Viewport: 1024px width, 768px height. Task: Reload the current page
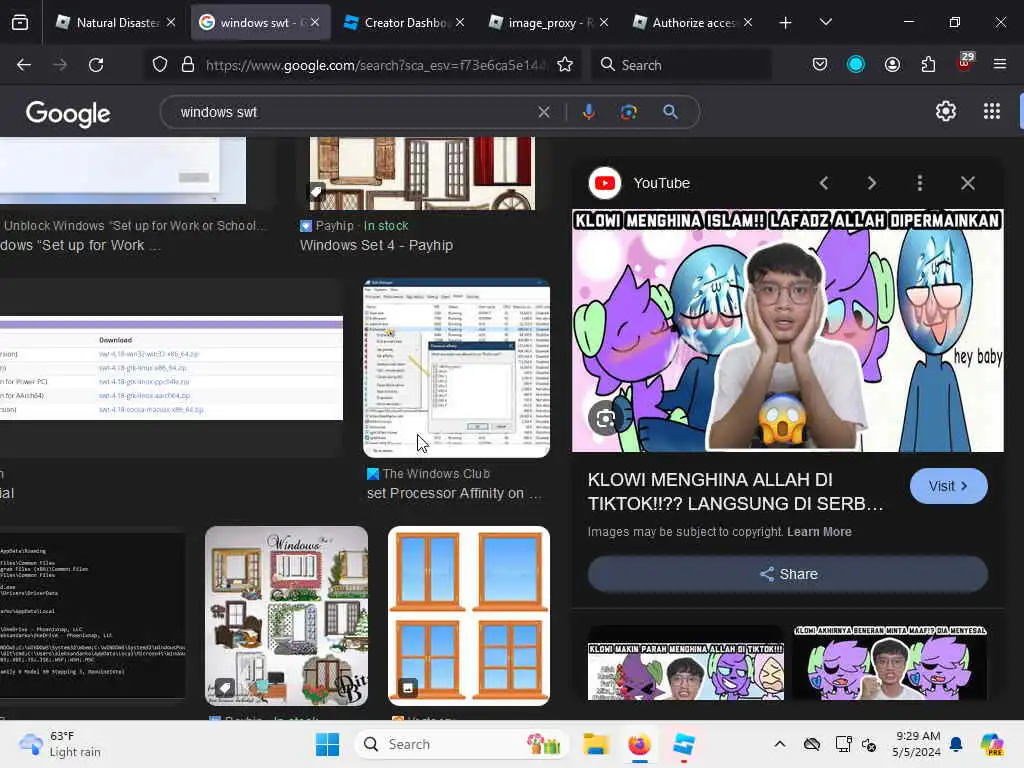click(x=96, y=65)
